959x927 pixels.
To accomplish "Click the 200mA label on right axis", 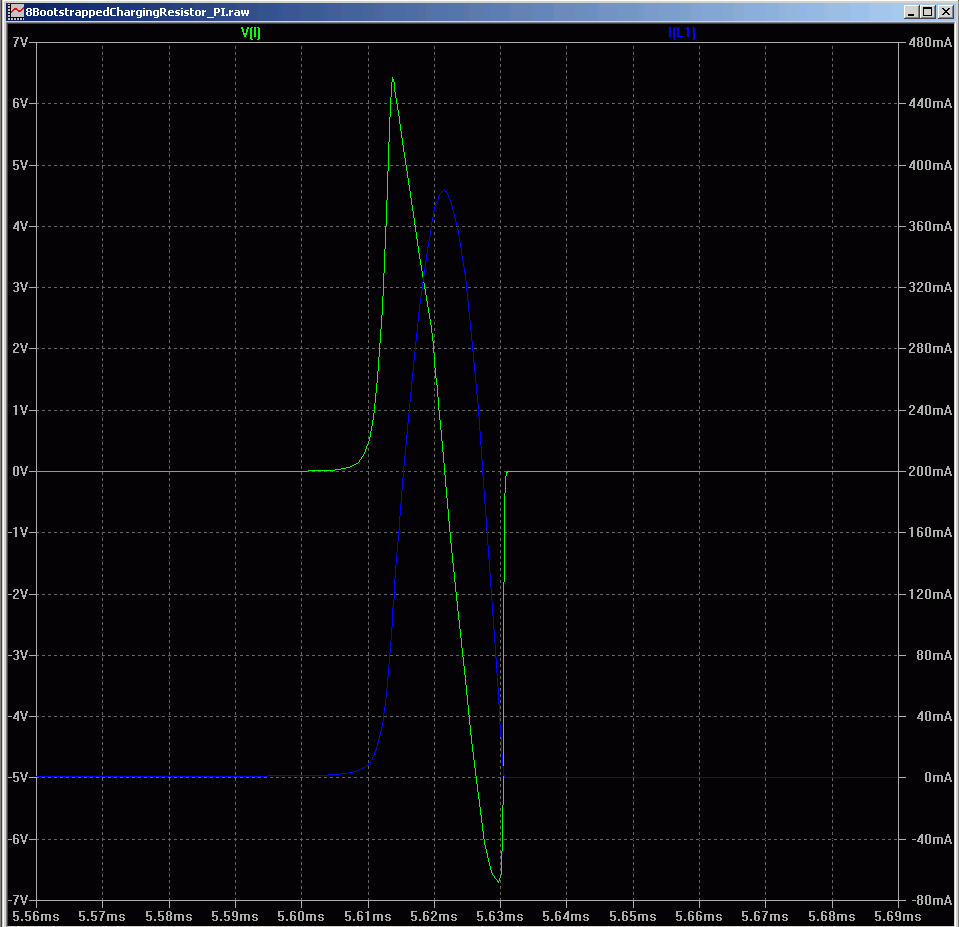I will [928, 471].
